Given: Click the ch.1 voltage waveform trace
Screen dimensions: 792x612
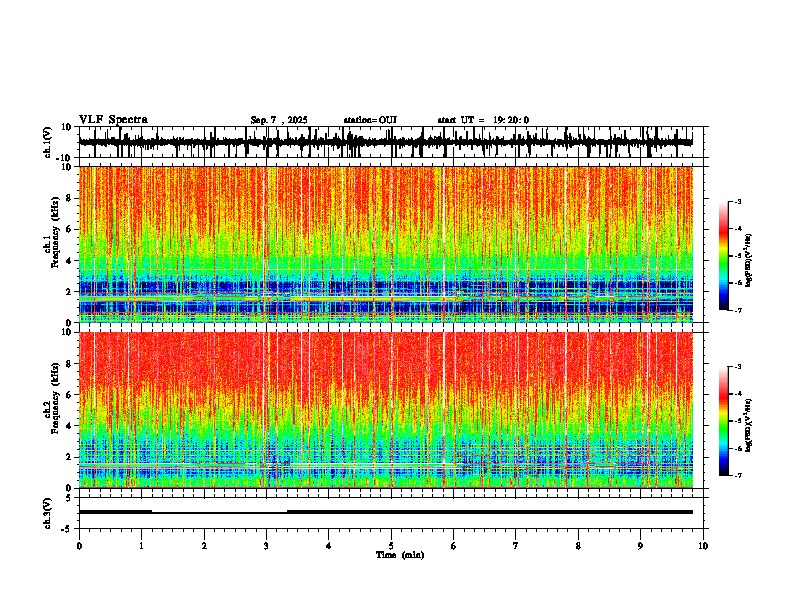Looking at the screenshot, I should tap(386, 142).
